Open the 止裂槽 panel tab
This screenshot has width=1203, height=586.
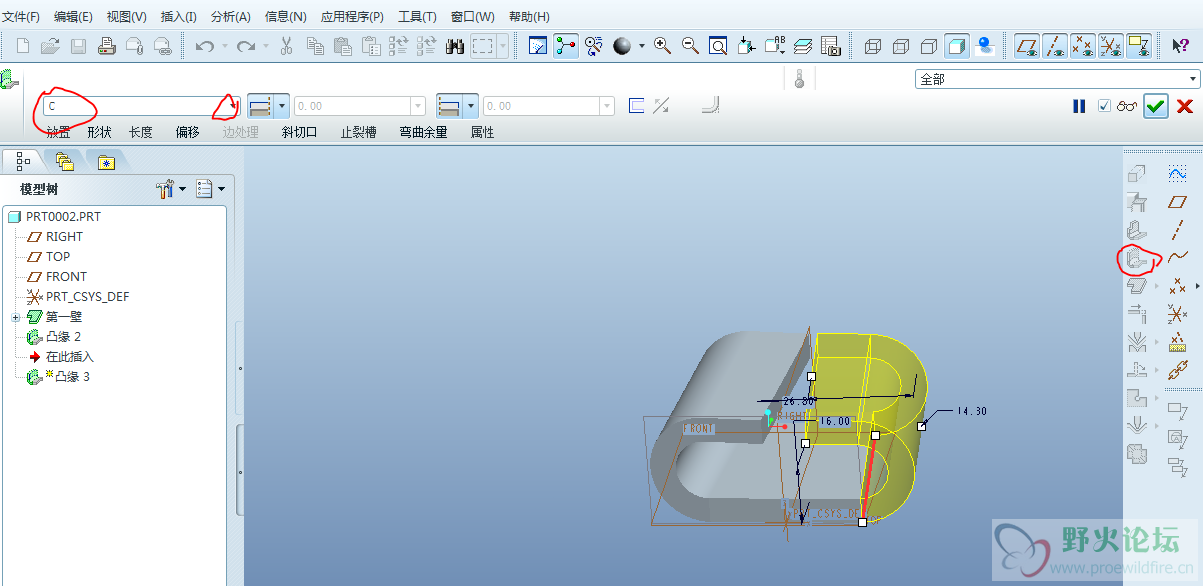coord(358,132)
